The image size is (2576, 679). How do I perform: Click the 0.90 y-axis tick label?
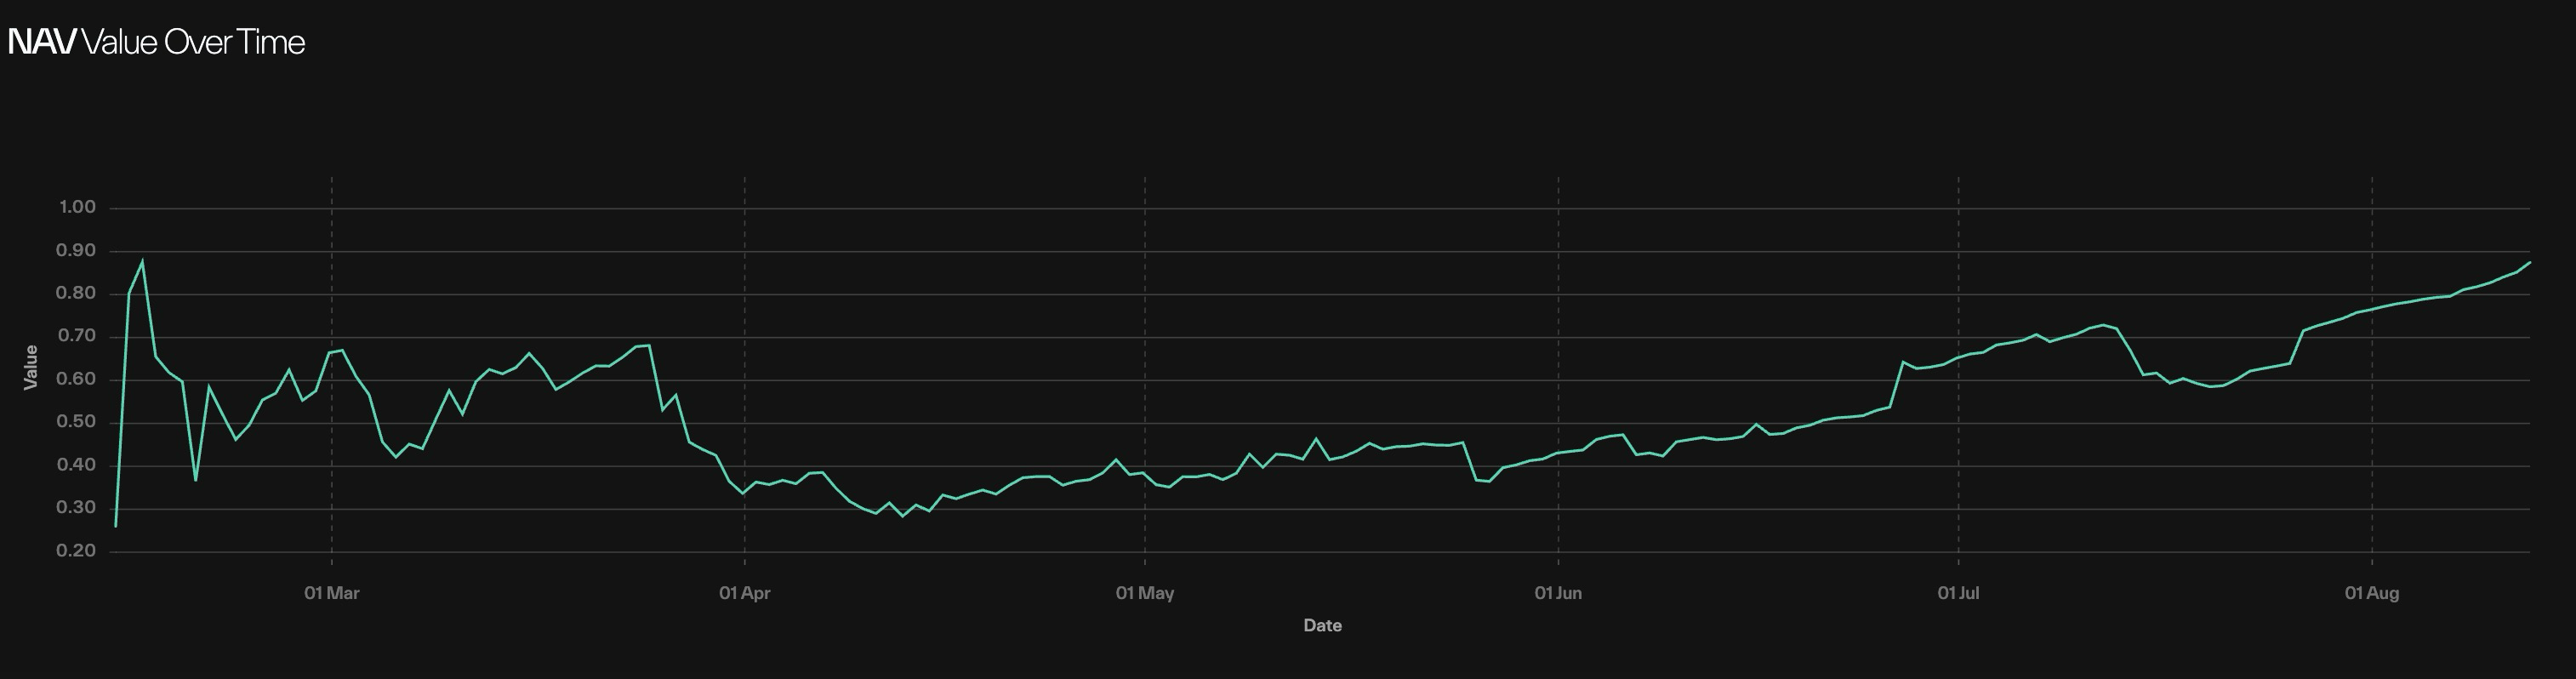(77, 251)
